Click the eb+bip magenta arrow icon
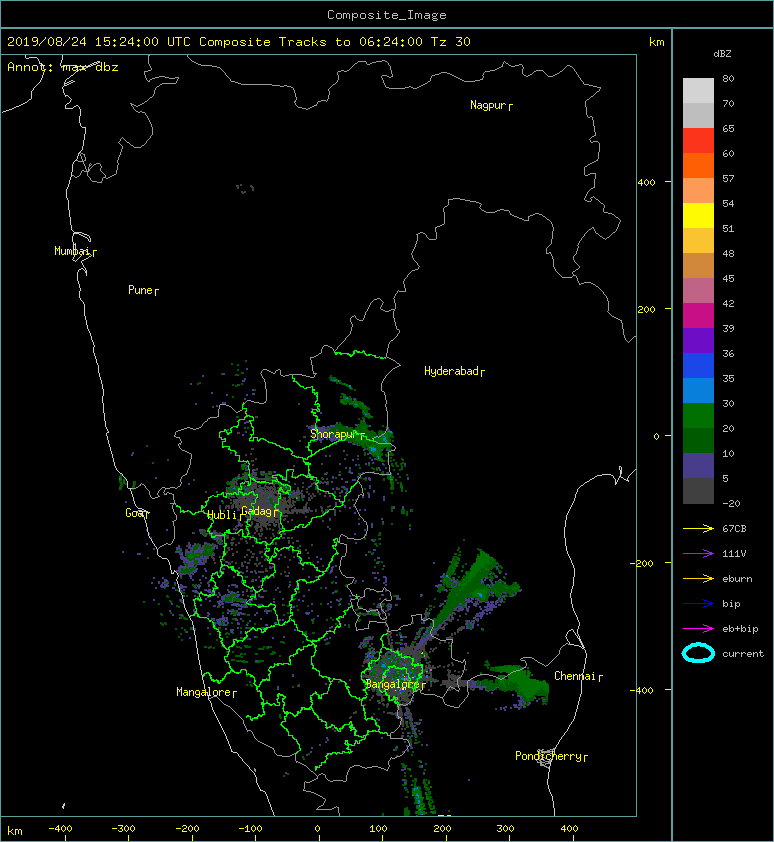 pos(698,628)
